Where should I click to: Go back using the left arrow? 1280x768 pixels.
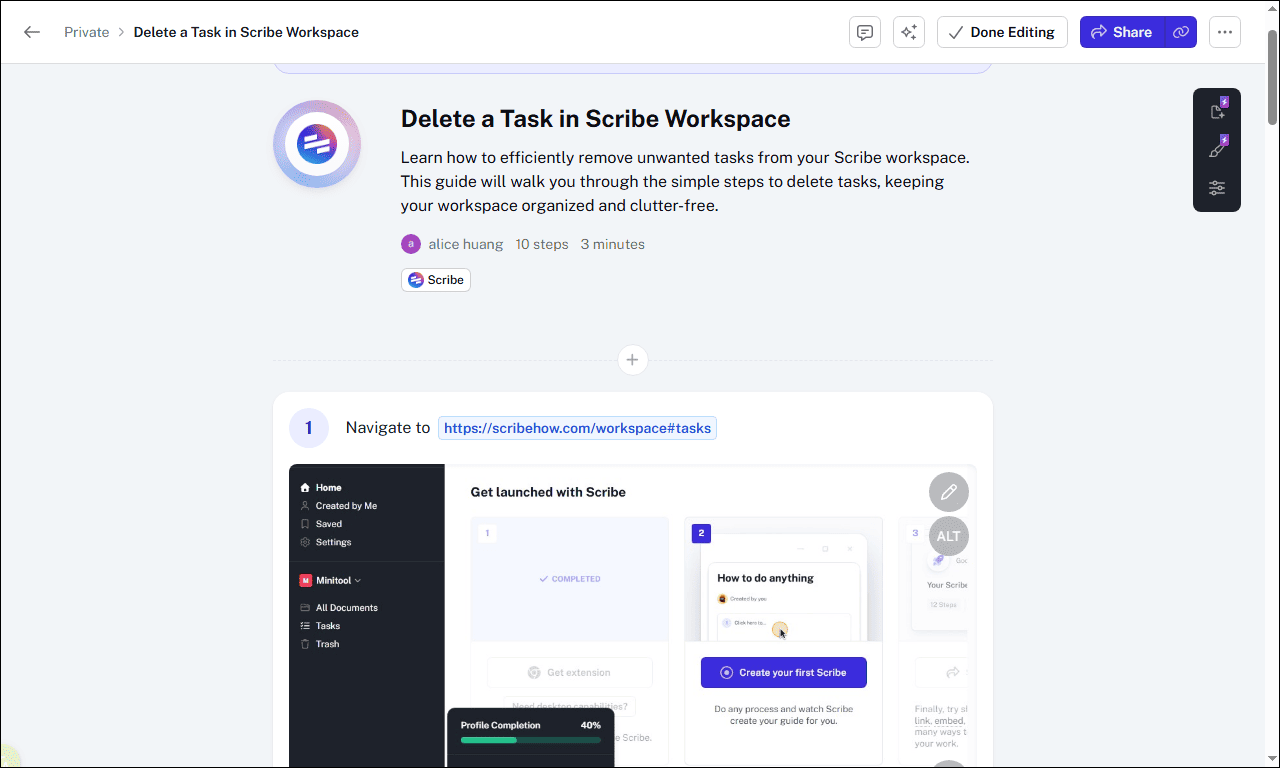(x=32, y=32)
